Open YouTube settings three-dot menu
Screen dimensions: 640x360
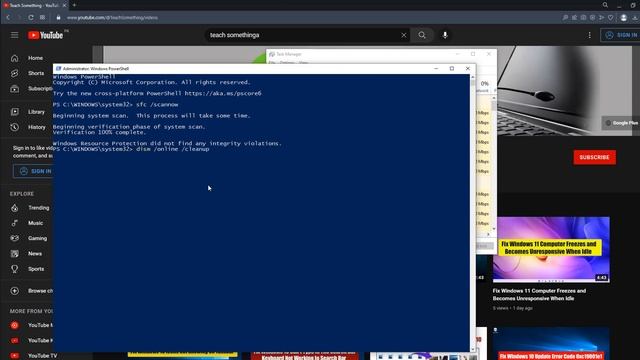pyautogui.click(x=589, y=35)
